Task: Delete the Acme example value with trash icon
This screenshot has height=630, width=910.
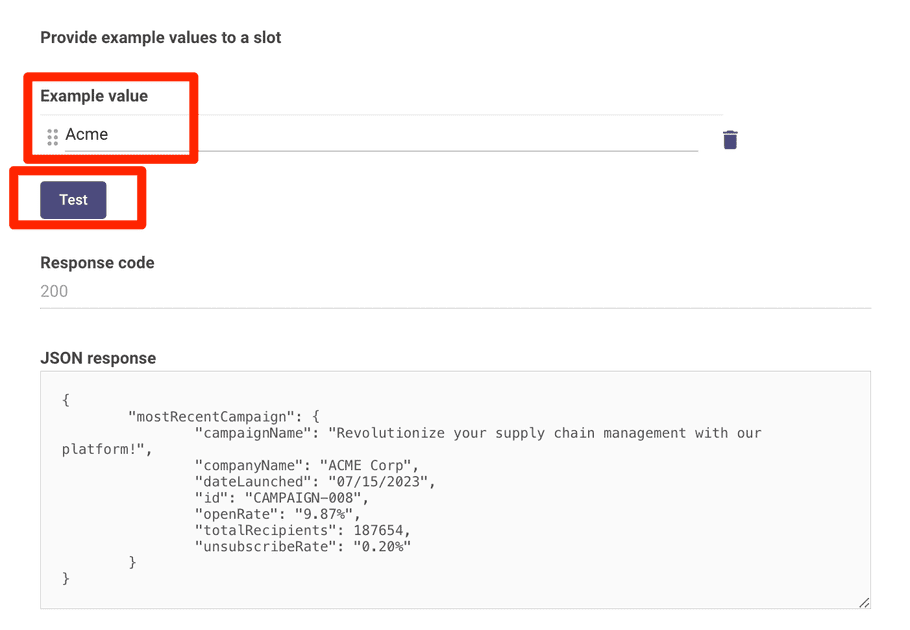Action: click(730, 139)
